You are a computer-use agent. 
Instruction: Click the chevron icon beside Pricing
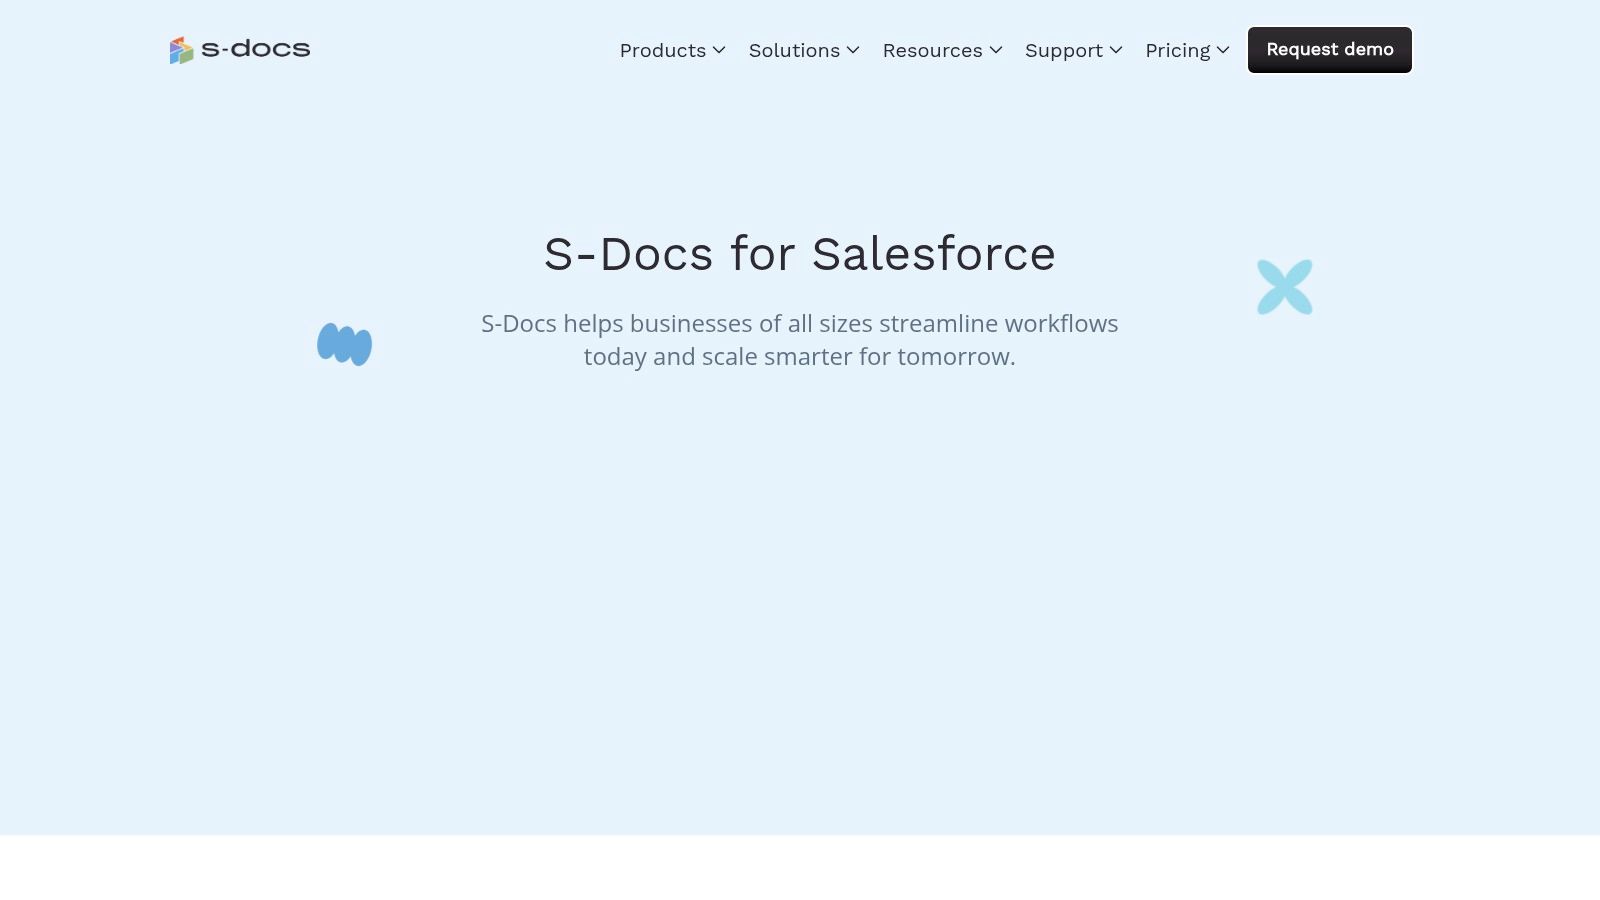1223,50
